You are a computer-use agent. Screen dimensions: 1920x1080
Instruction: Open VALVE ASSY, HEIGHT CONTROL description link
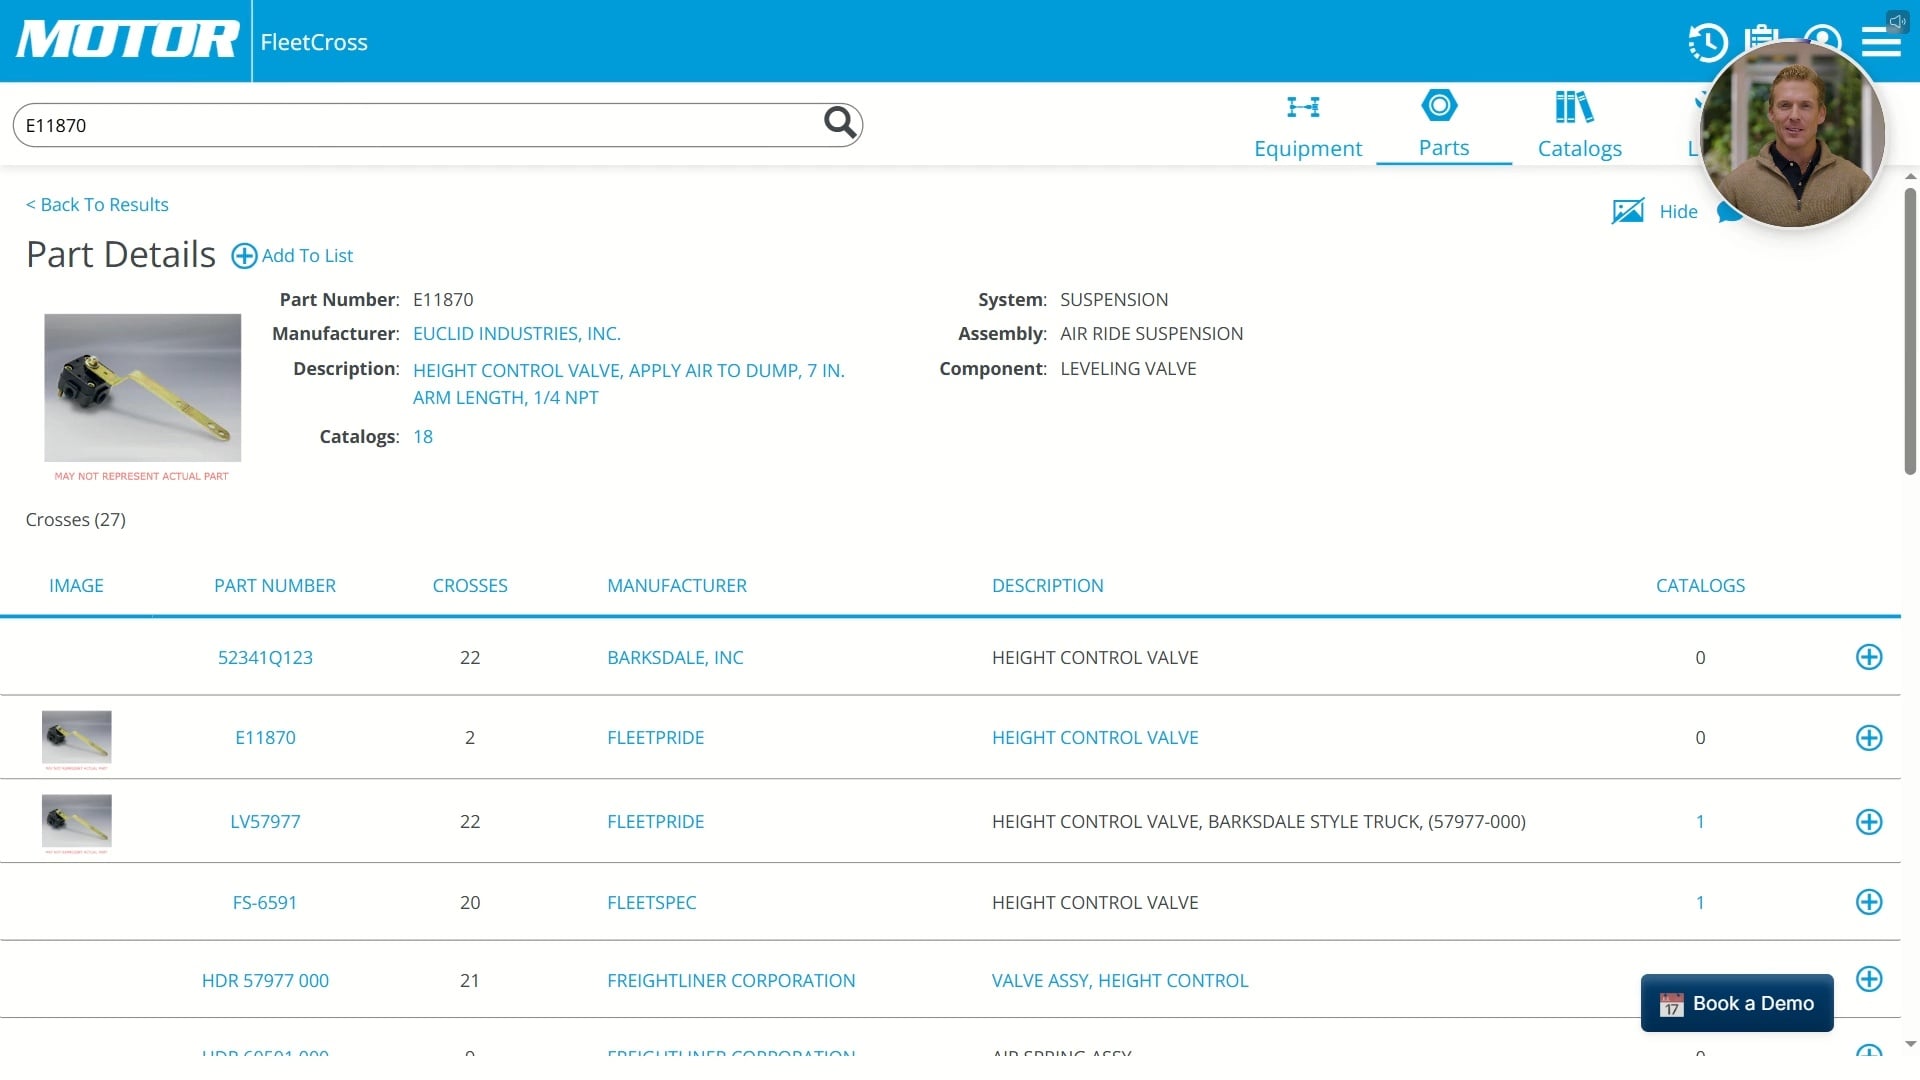[1120, 981]
